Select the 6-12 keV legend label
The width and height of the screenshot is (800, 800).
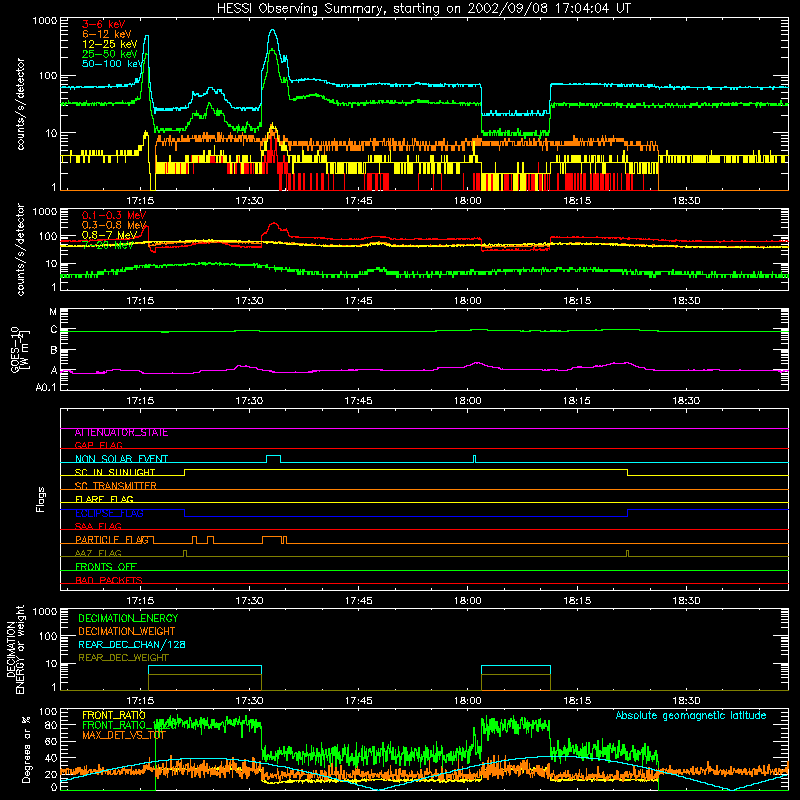click(107, 34)
